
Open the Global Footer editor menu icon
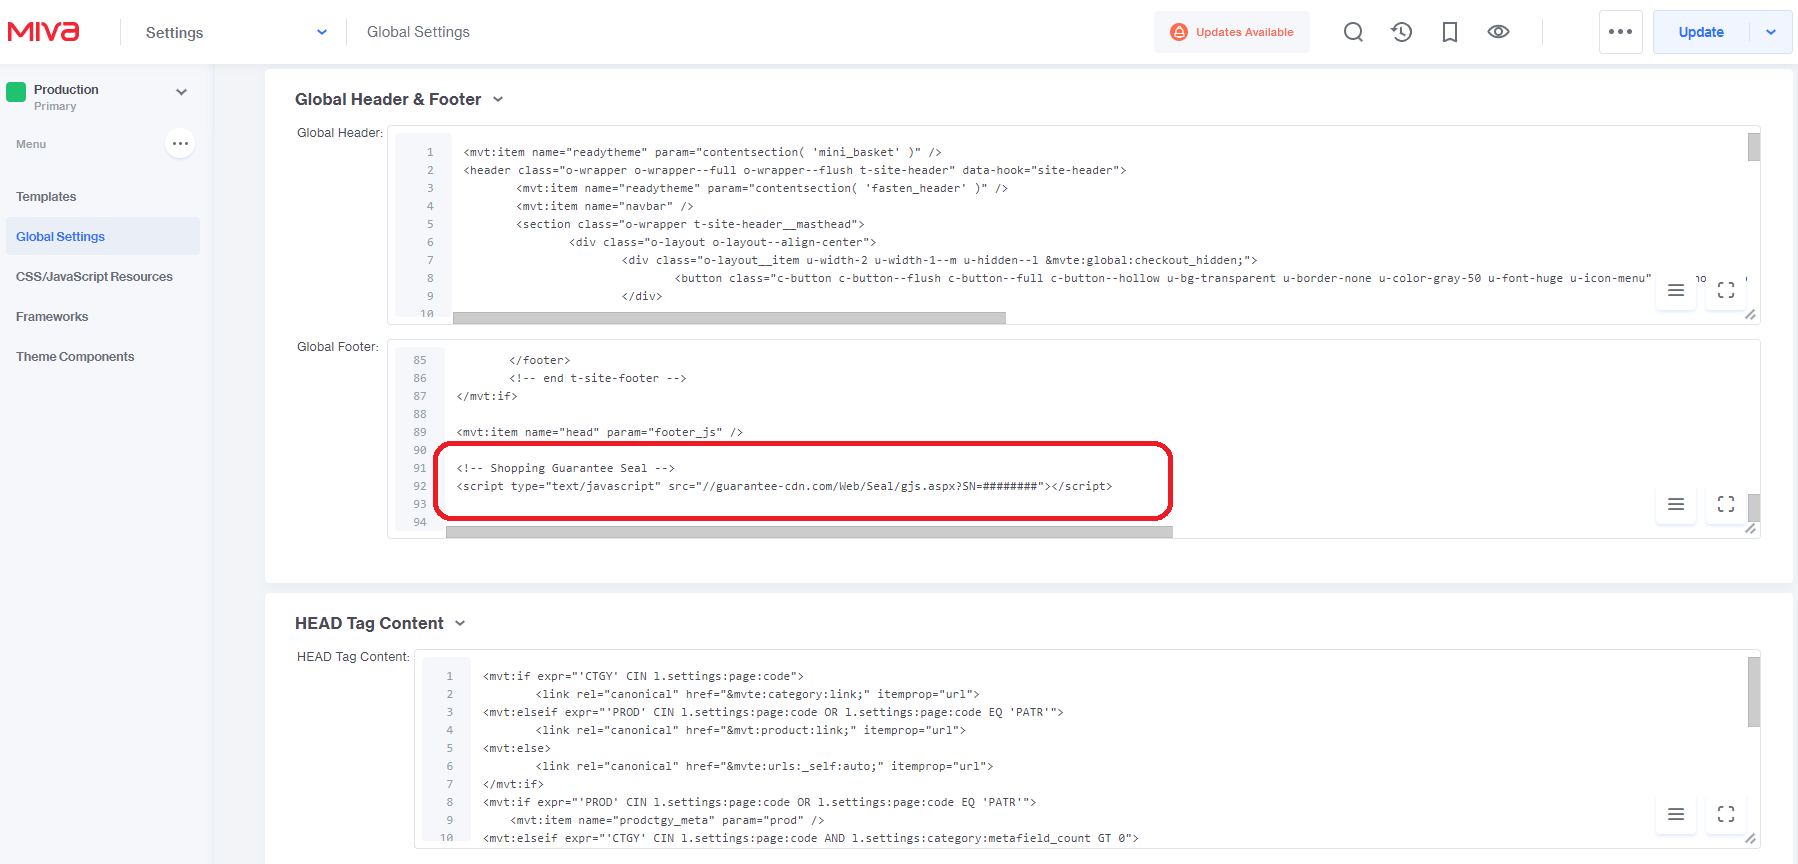tap(1676, 504)
